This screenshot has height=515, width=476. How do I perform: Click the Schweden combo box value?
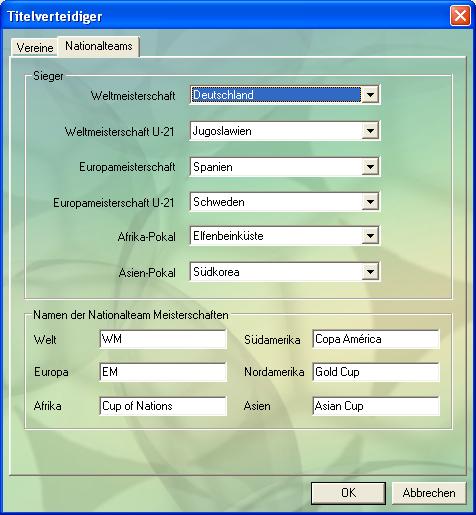tap(276, 202)
